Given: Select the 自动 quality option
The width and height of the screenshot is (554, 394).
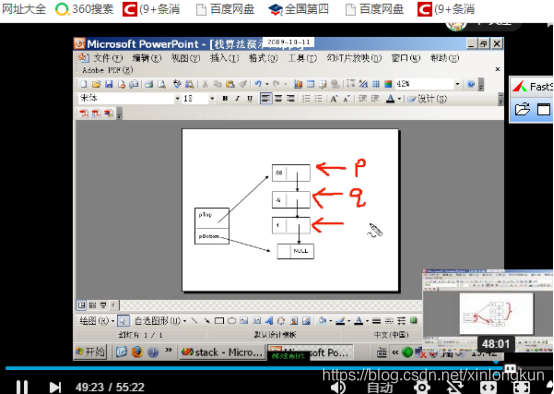Looking at the screenshot, I should pyautogui.click(x=380, y=388).
